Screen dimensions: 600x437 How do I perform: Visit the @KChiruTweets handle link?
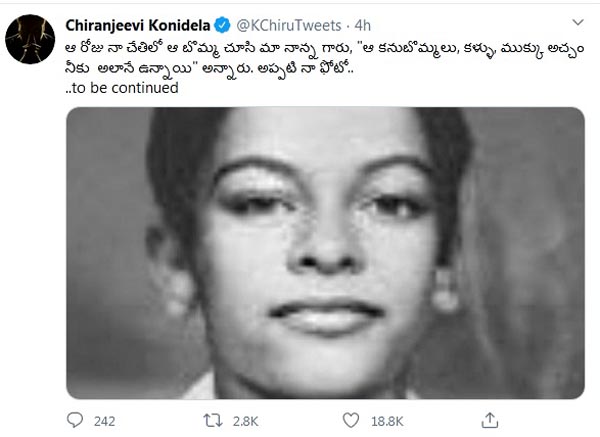289,25
